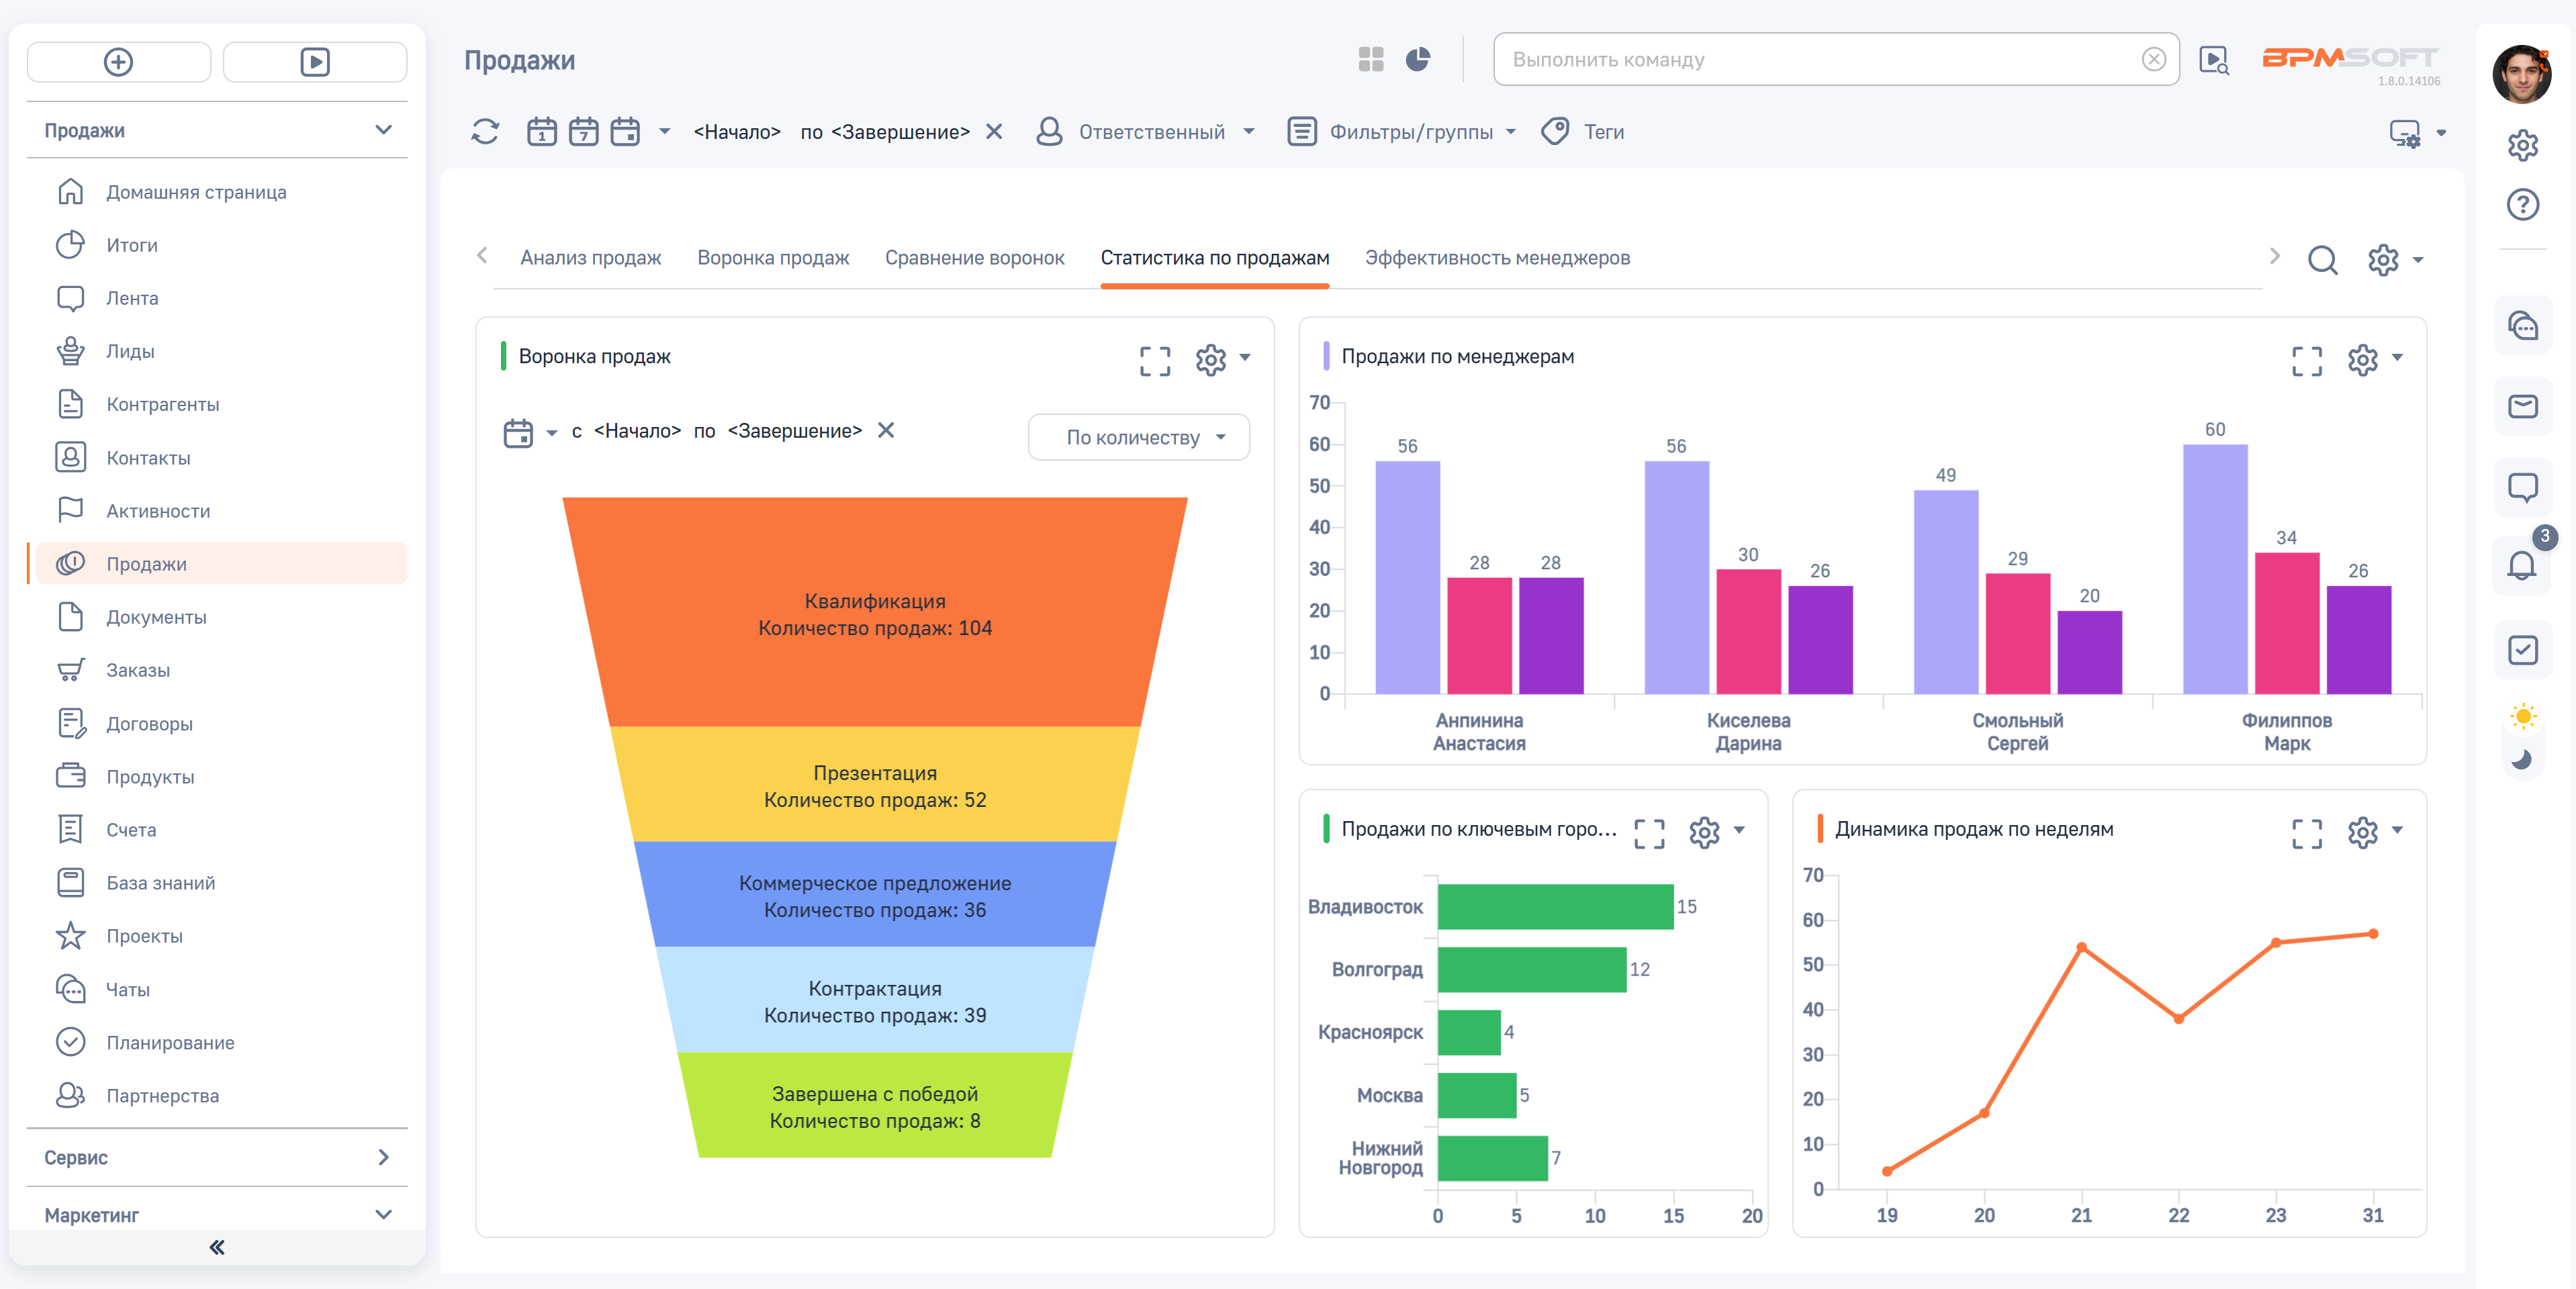Screen dimensions: 2576x1289
Task: Collapse the left sidebar with double chevron
Action: coord(217,1247)
